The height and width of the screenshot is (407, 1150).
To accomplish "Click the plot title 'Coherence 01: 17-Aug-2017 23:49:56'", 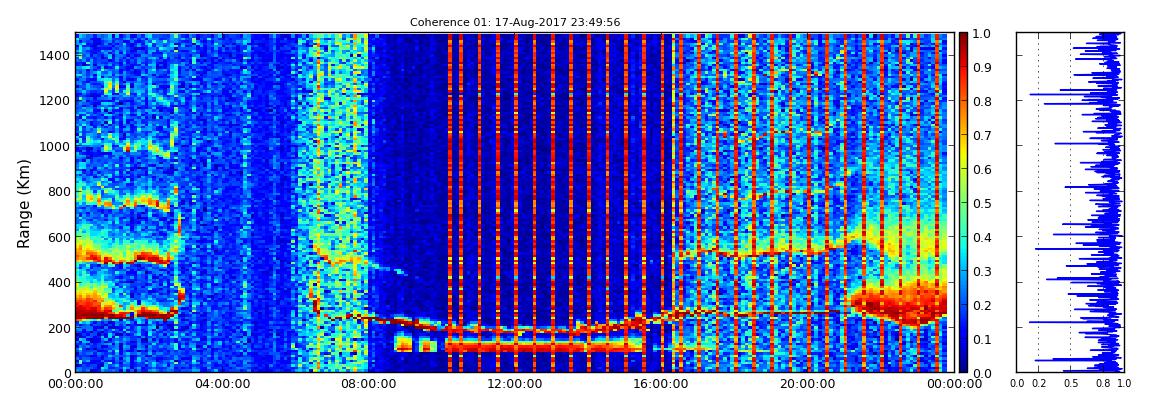I will pyautogui.click(x=515, y=23).
